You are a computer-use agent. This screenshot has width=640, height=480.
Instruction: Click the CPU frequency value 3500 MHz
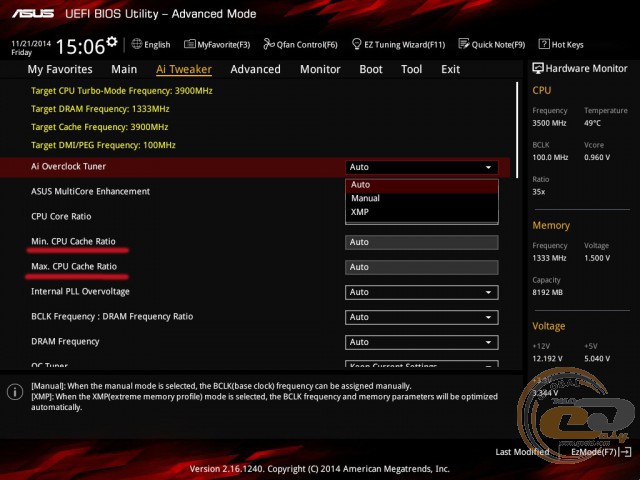(549, 123)
